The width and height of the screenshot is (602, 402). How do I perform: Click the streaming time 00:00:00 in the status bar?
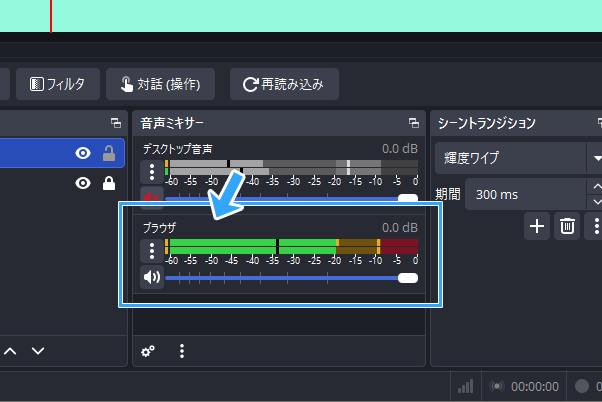coord(535,387)
